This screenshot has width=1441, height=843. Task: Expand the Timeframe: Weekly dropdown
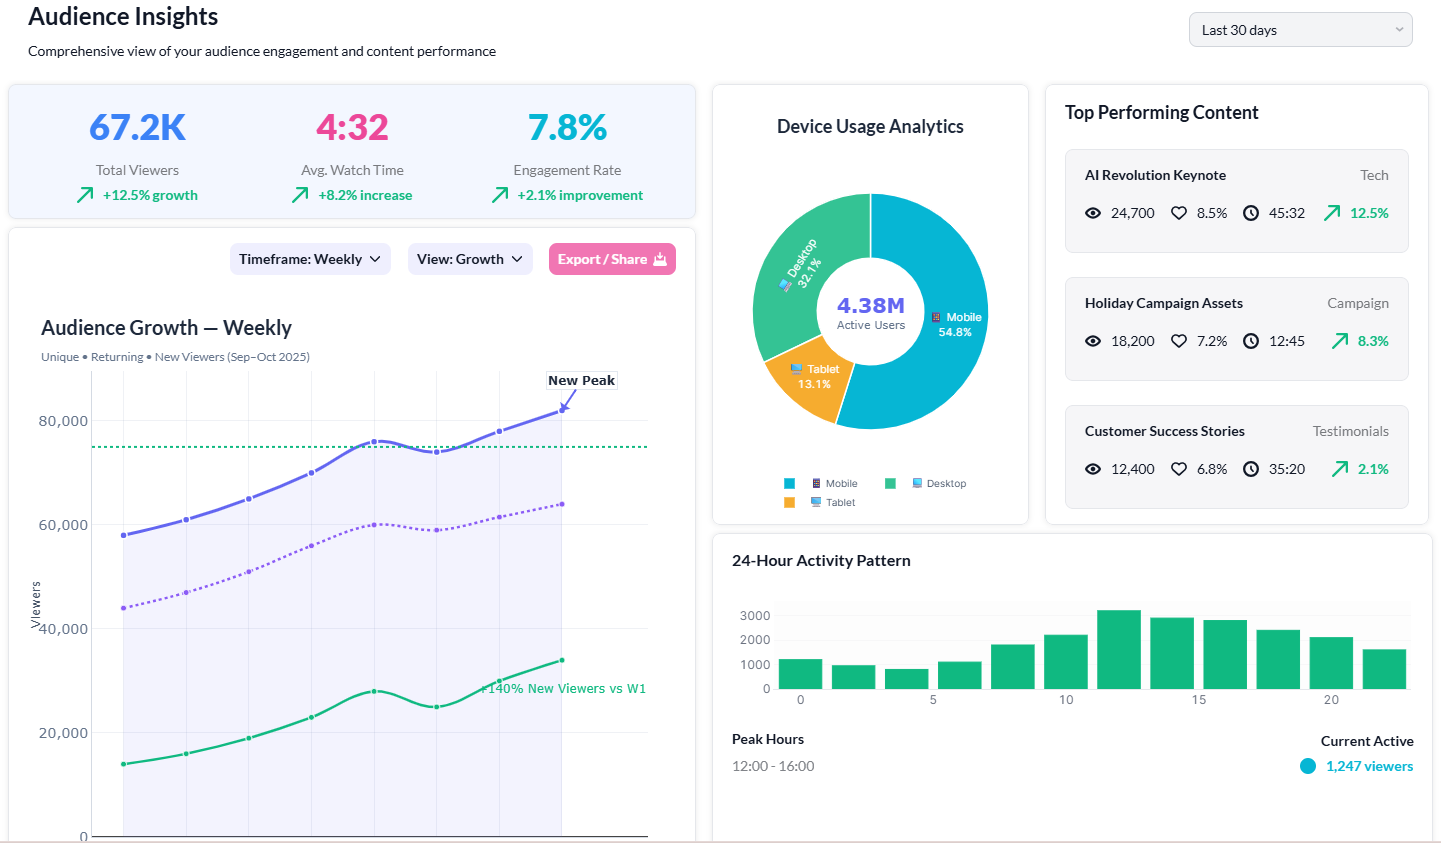(310, 259)
